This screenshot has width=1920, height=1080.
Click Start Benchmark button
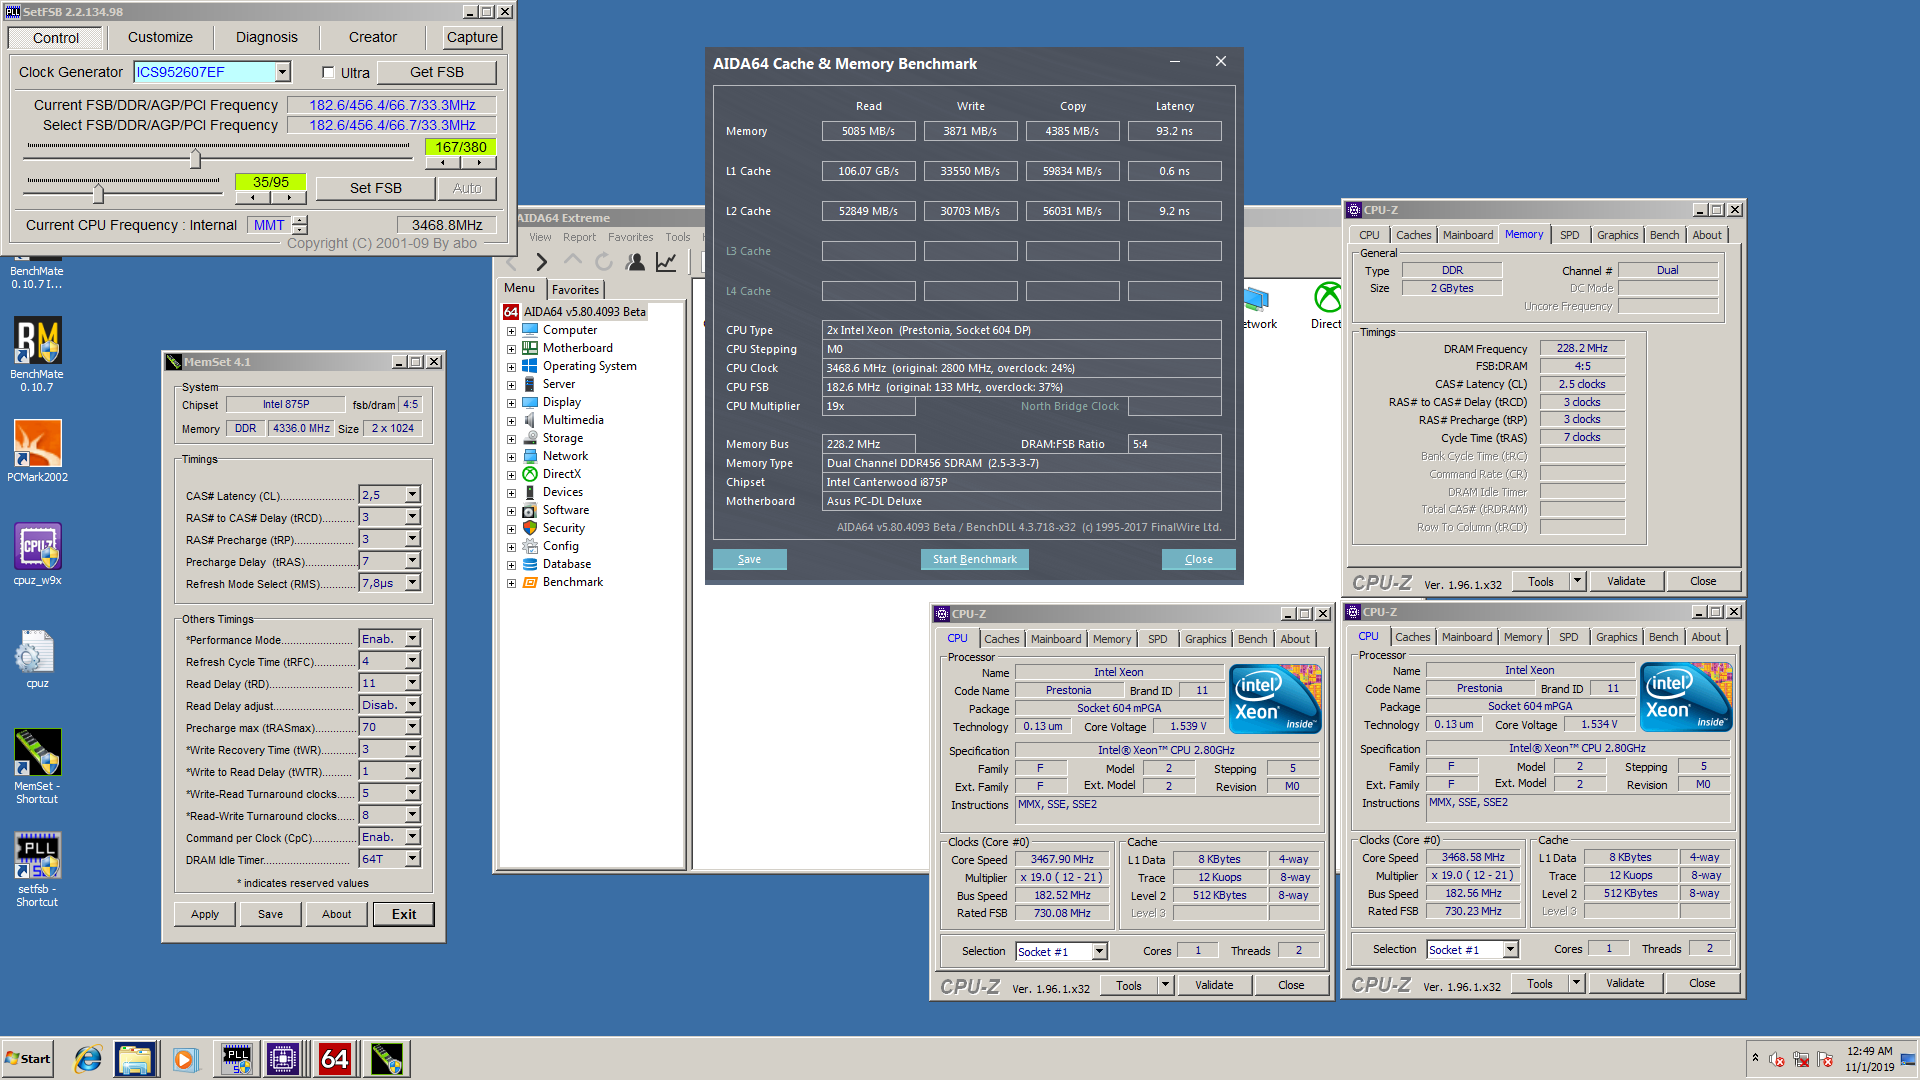click(974, 559)
